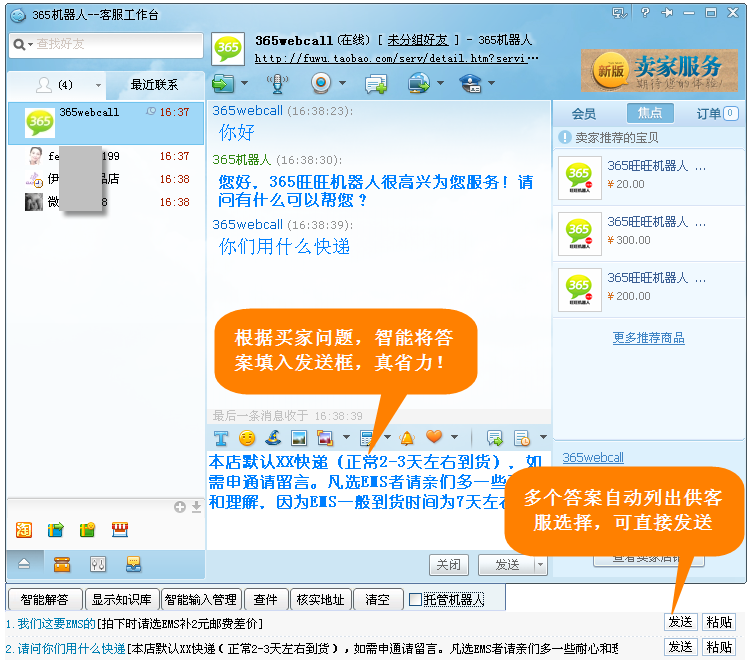Switch to the 最近联系 tab
Image resolution: width=750 pixels, height=665 pixels.
point(154,85)
